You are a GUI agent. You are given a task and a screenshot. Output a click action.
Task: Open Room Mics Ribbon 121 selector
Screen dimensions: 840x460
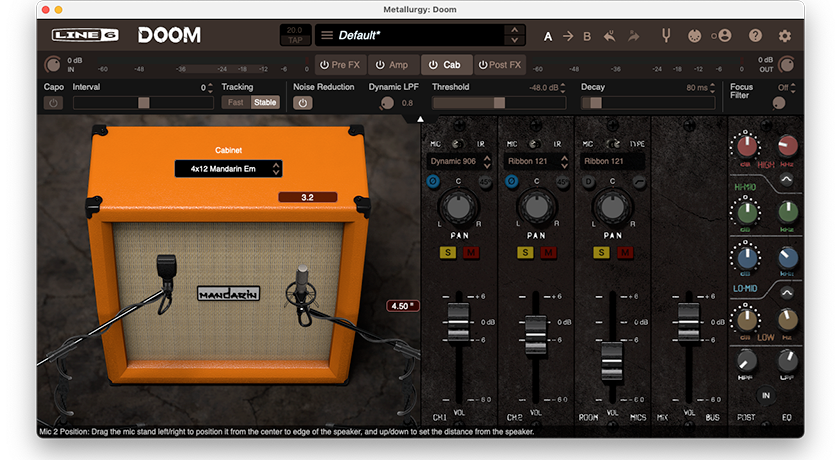click(x=612, y=161)
